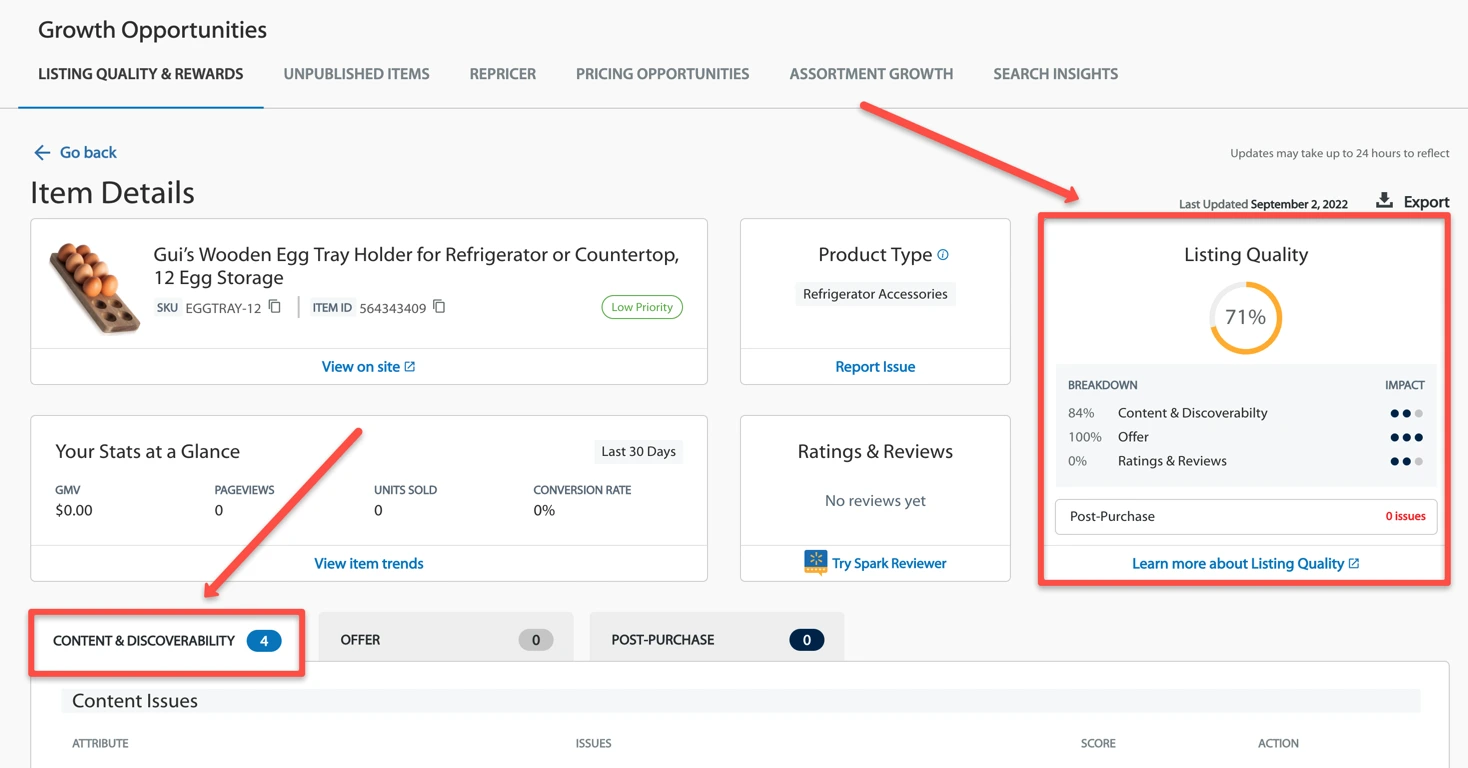This screenshot has height=768, width=1468.
Task: Click the Export download icon
Action: pos(1383,200)
